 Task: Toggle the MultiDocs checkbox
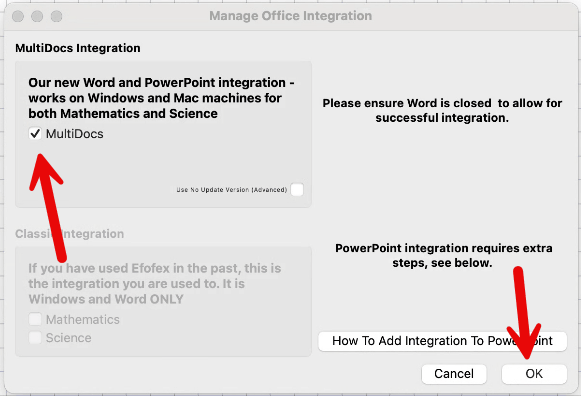(35, 133)
